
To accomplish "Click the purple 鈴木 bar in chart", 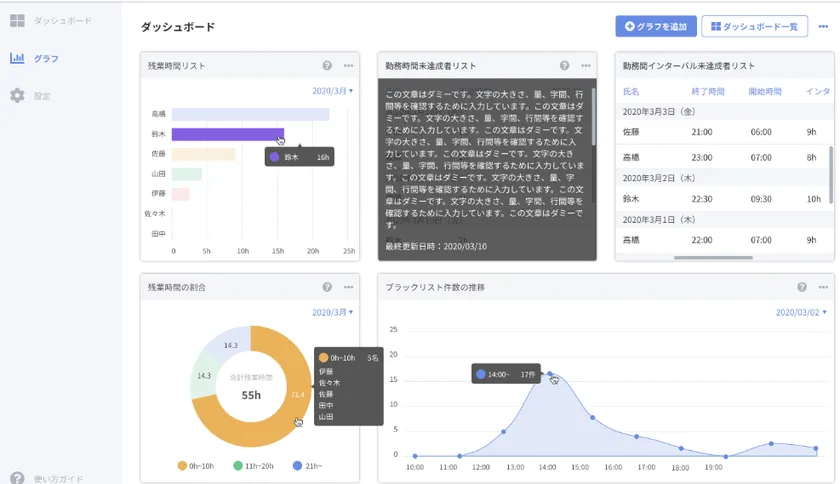I will click(227, 134).
